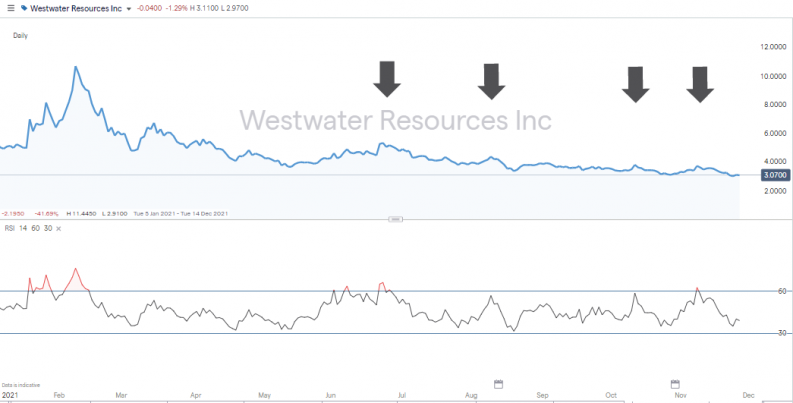Click the May label on time axis

point(265,395)
